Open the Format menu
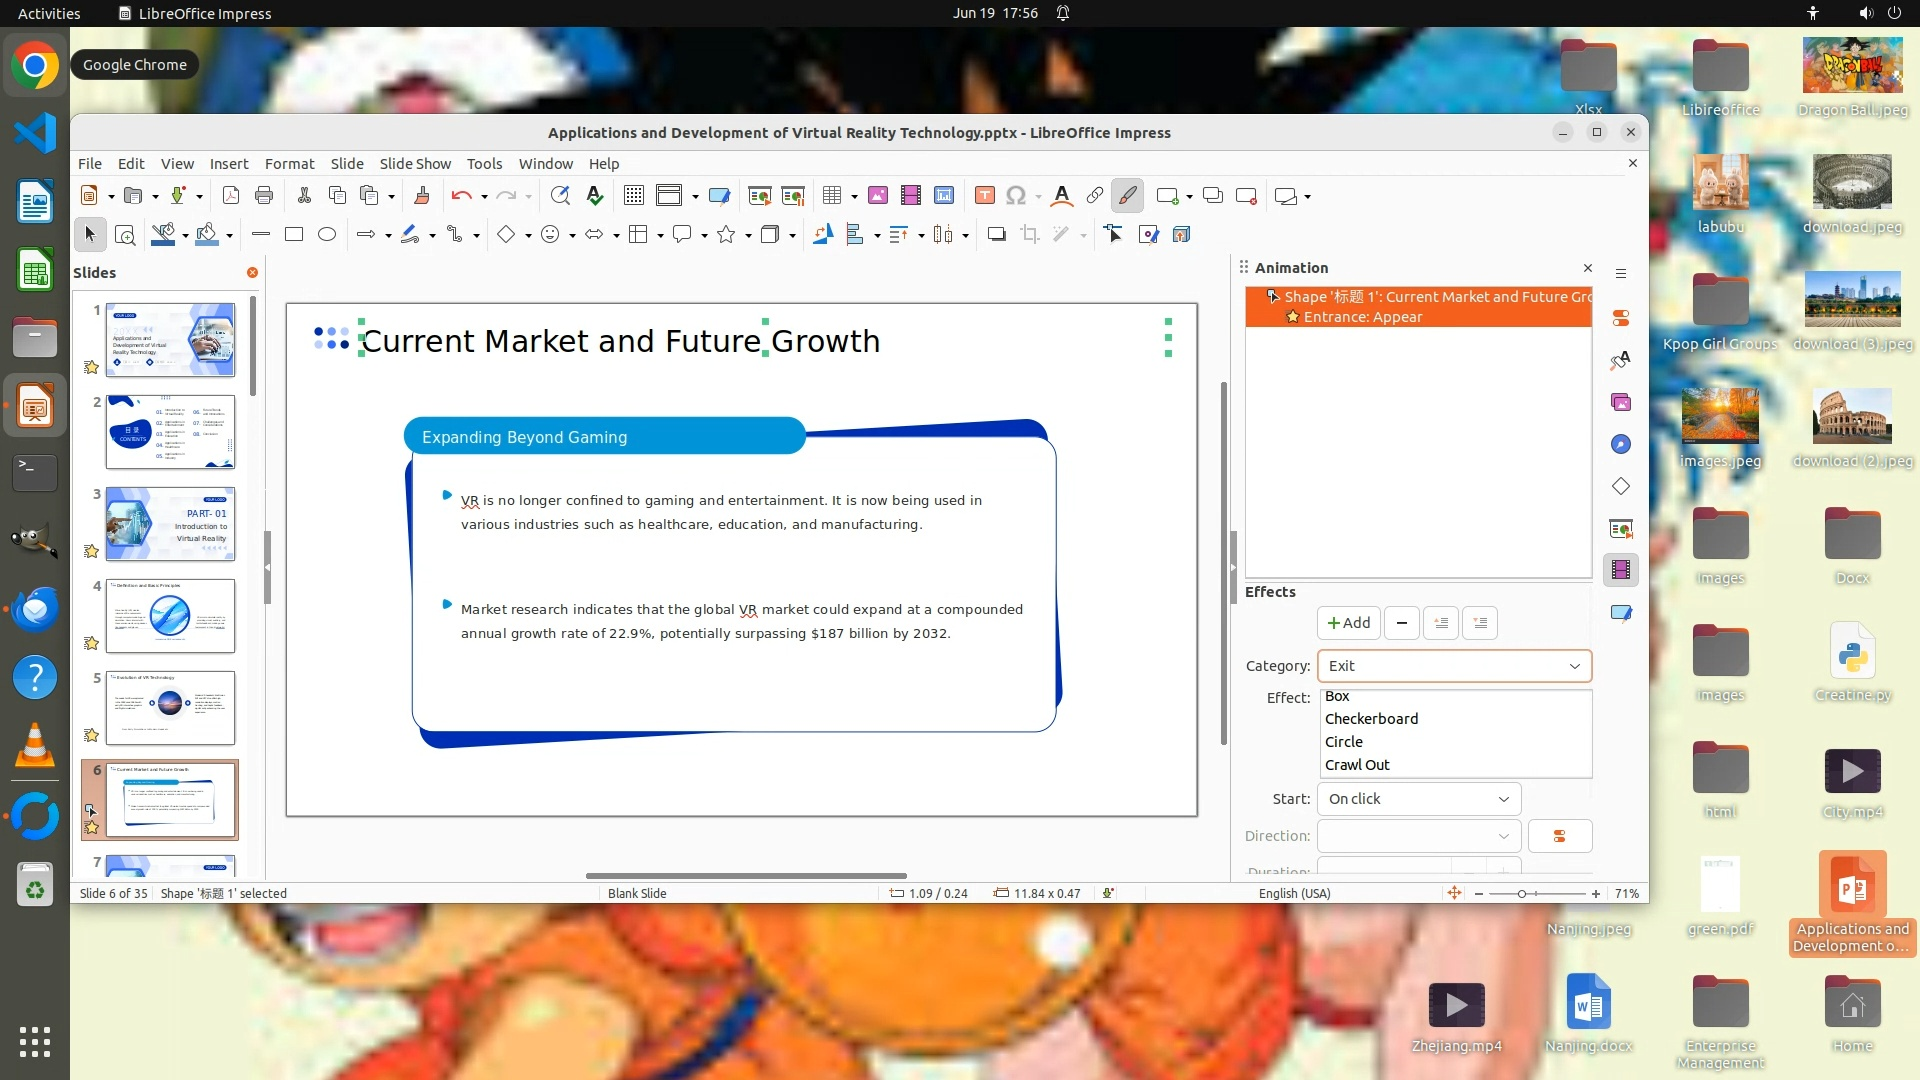 click(289, 164)
